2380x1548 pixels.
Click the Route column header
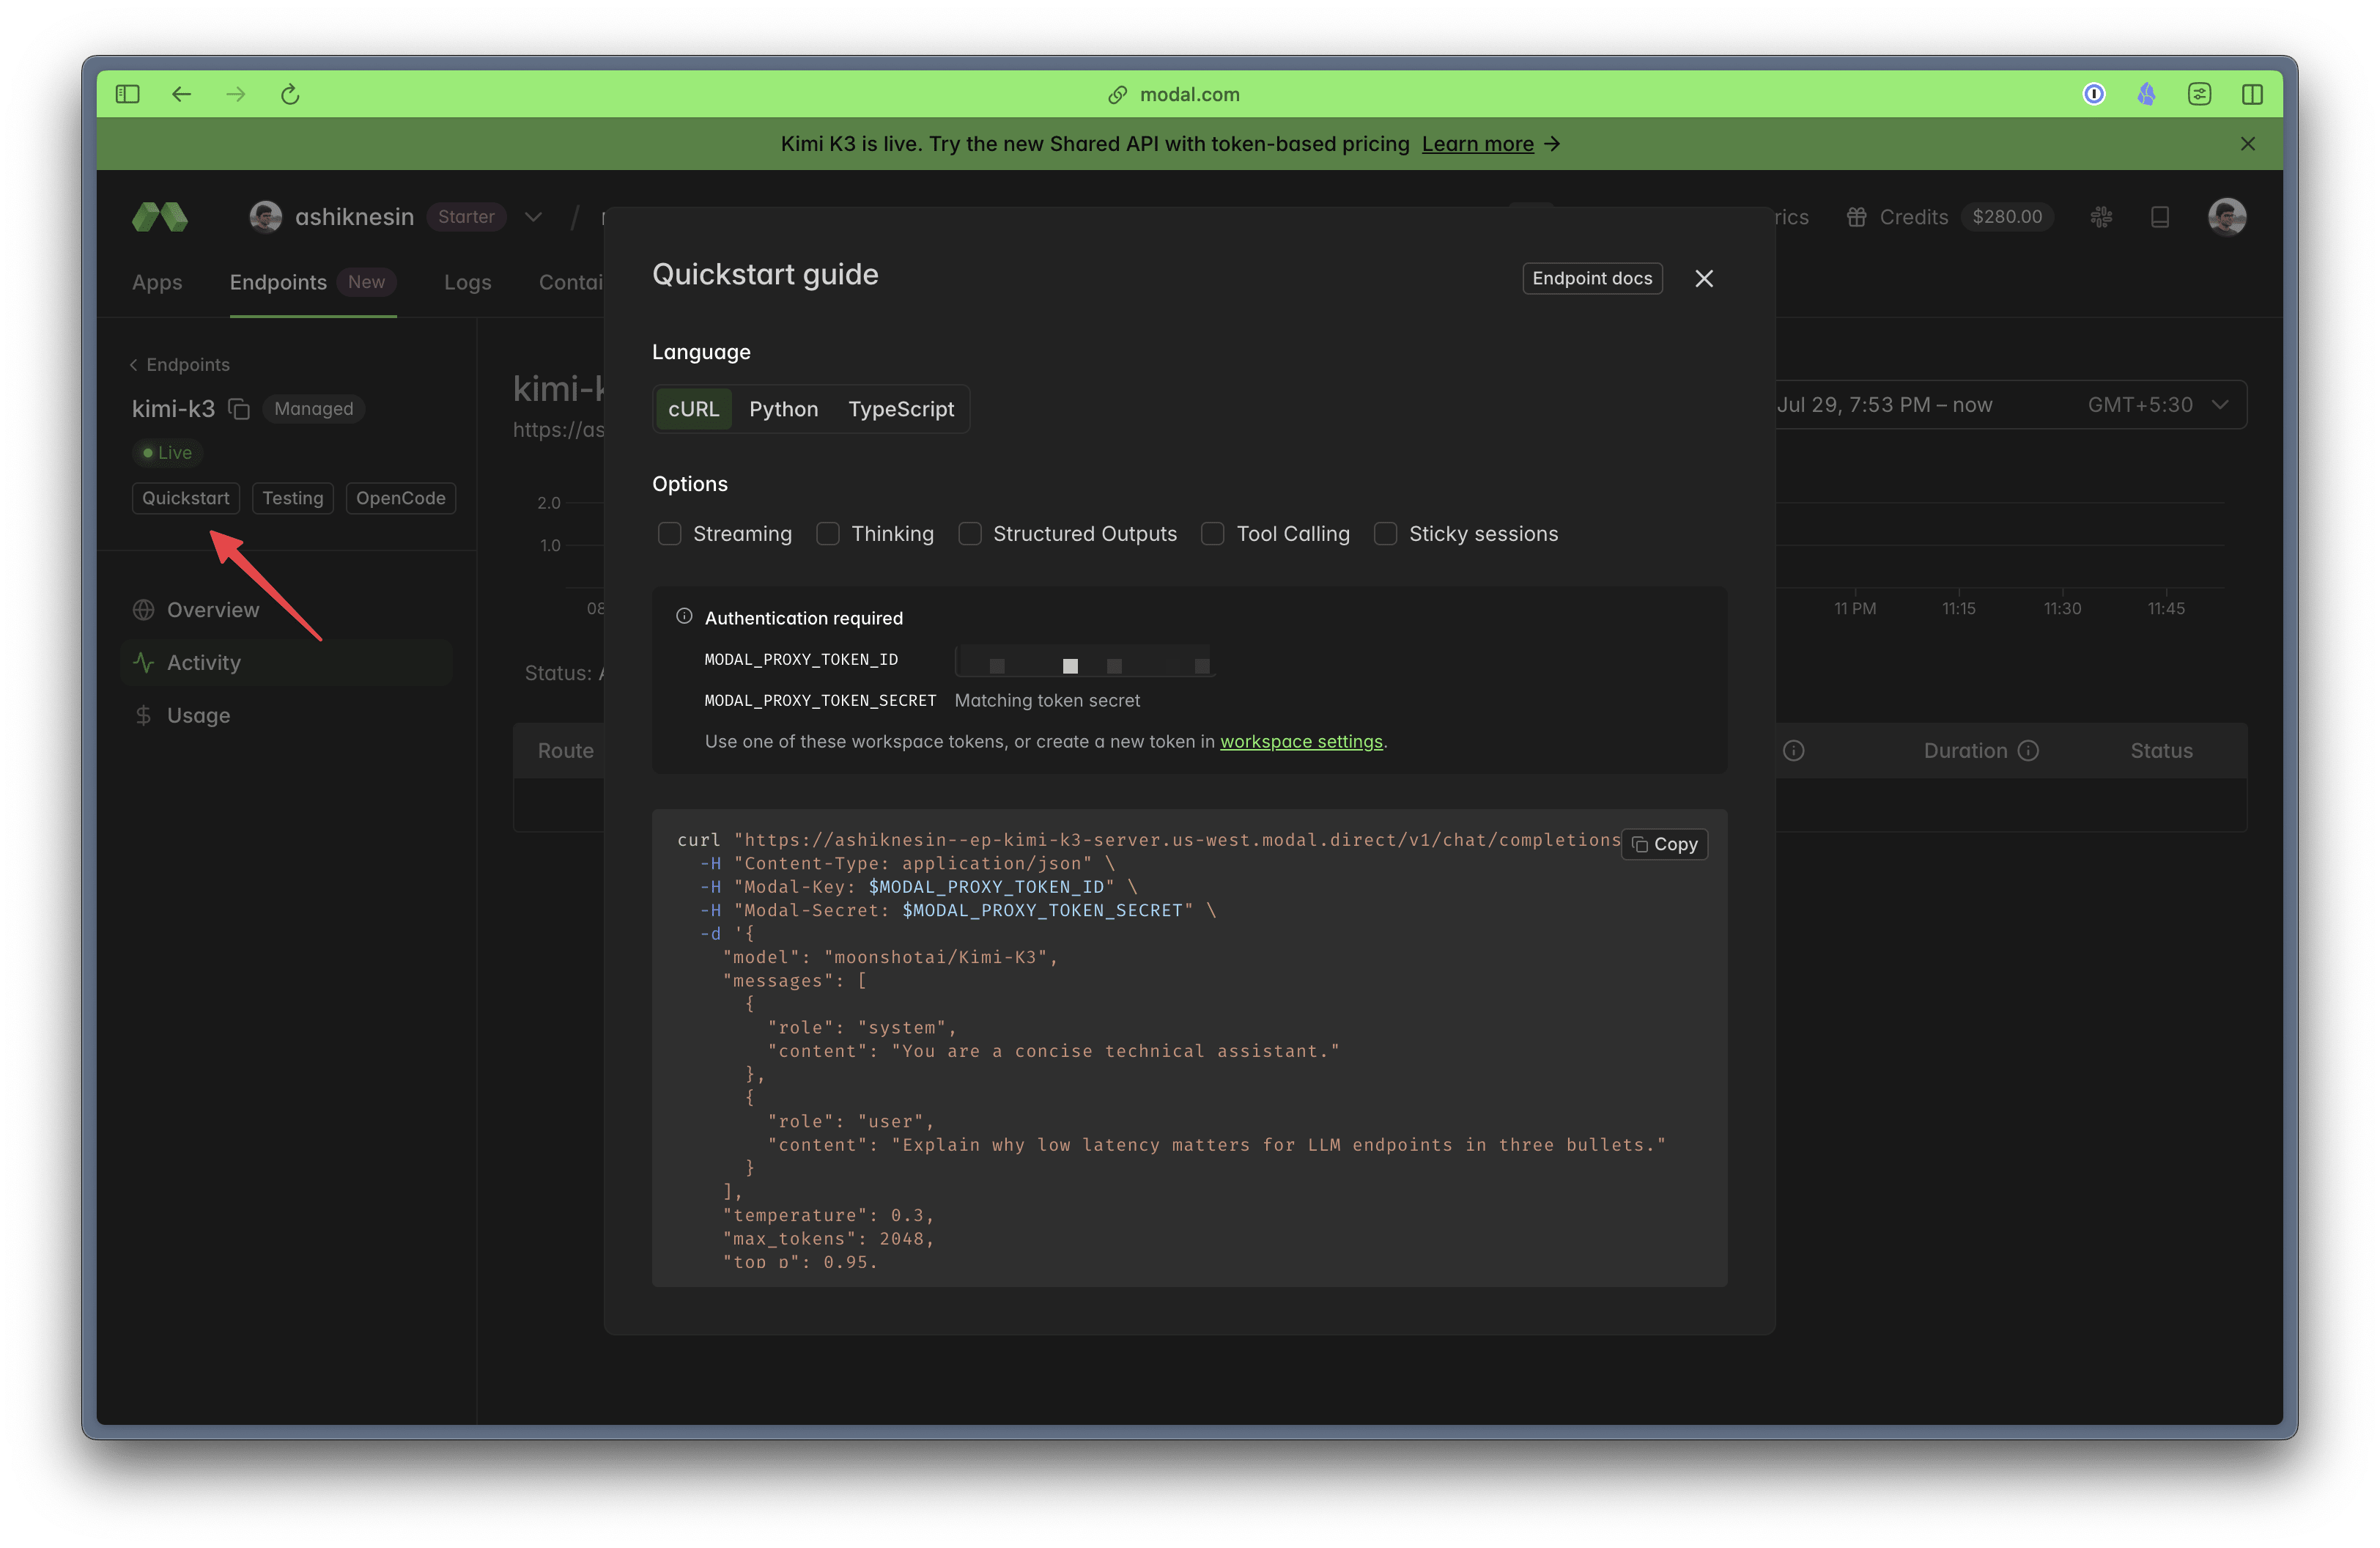[566, 751]
